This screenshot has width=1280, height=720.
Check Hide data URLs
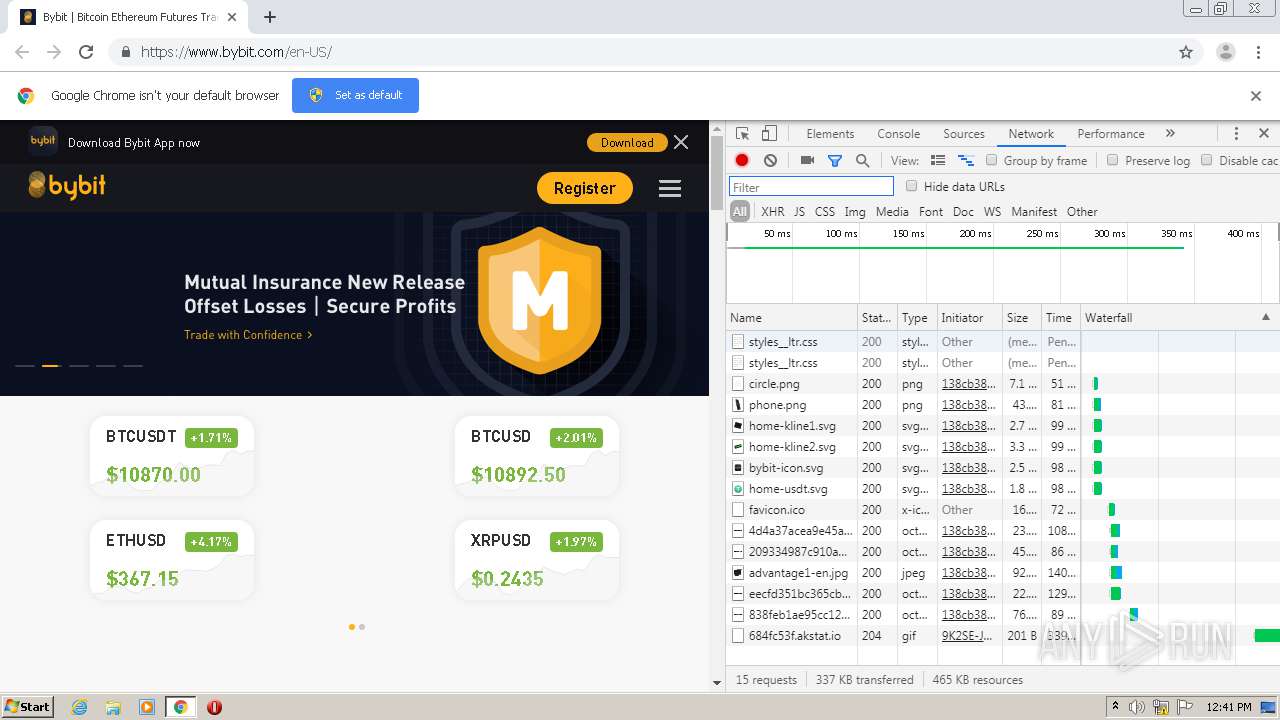[x=911, y=186]
